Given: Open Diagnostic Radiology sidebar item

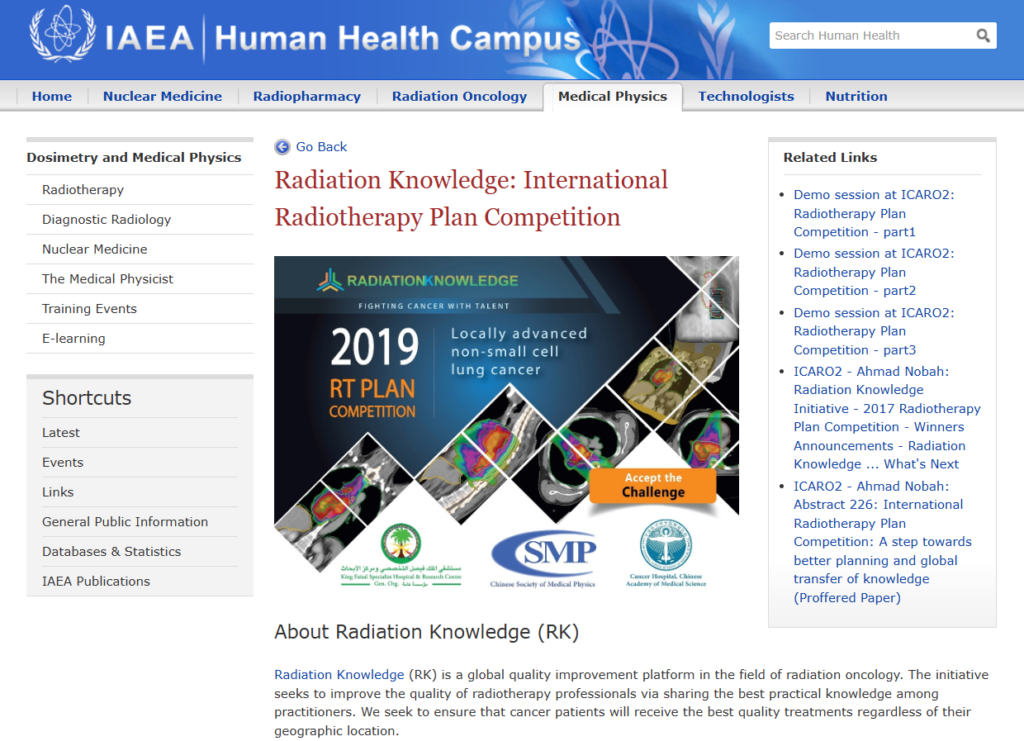Looking at the screenshot, I should click(106, 220).
